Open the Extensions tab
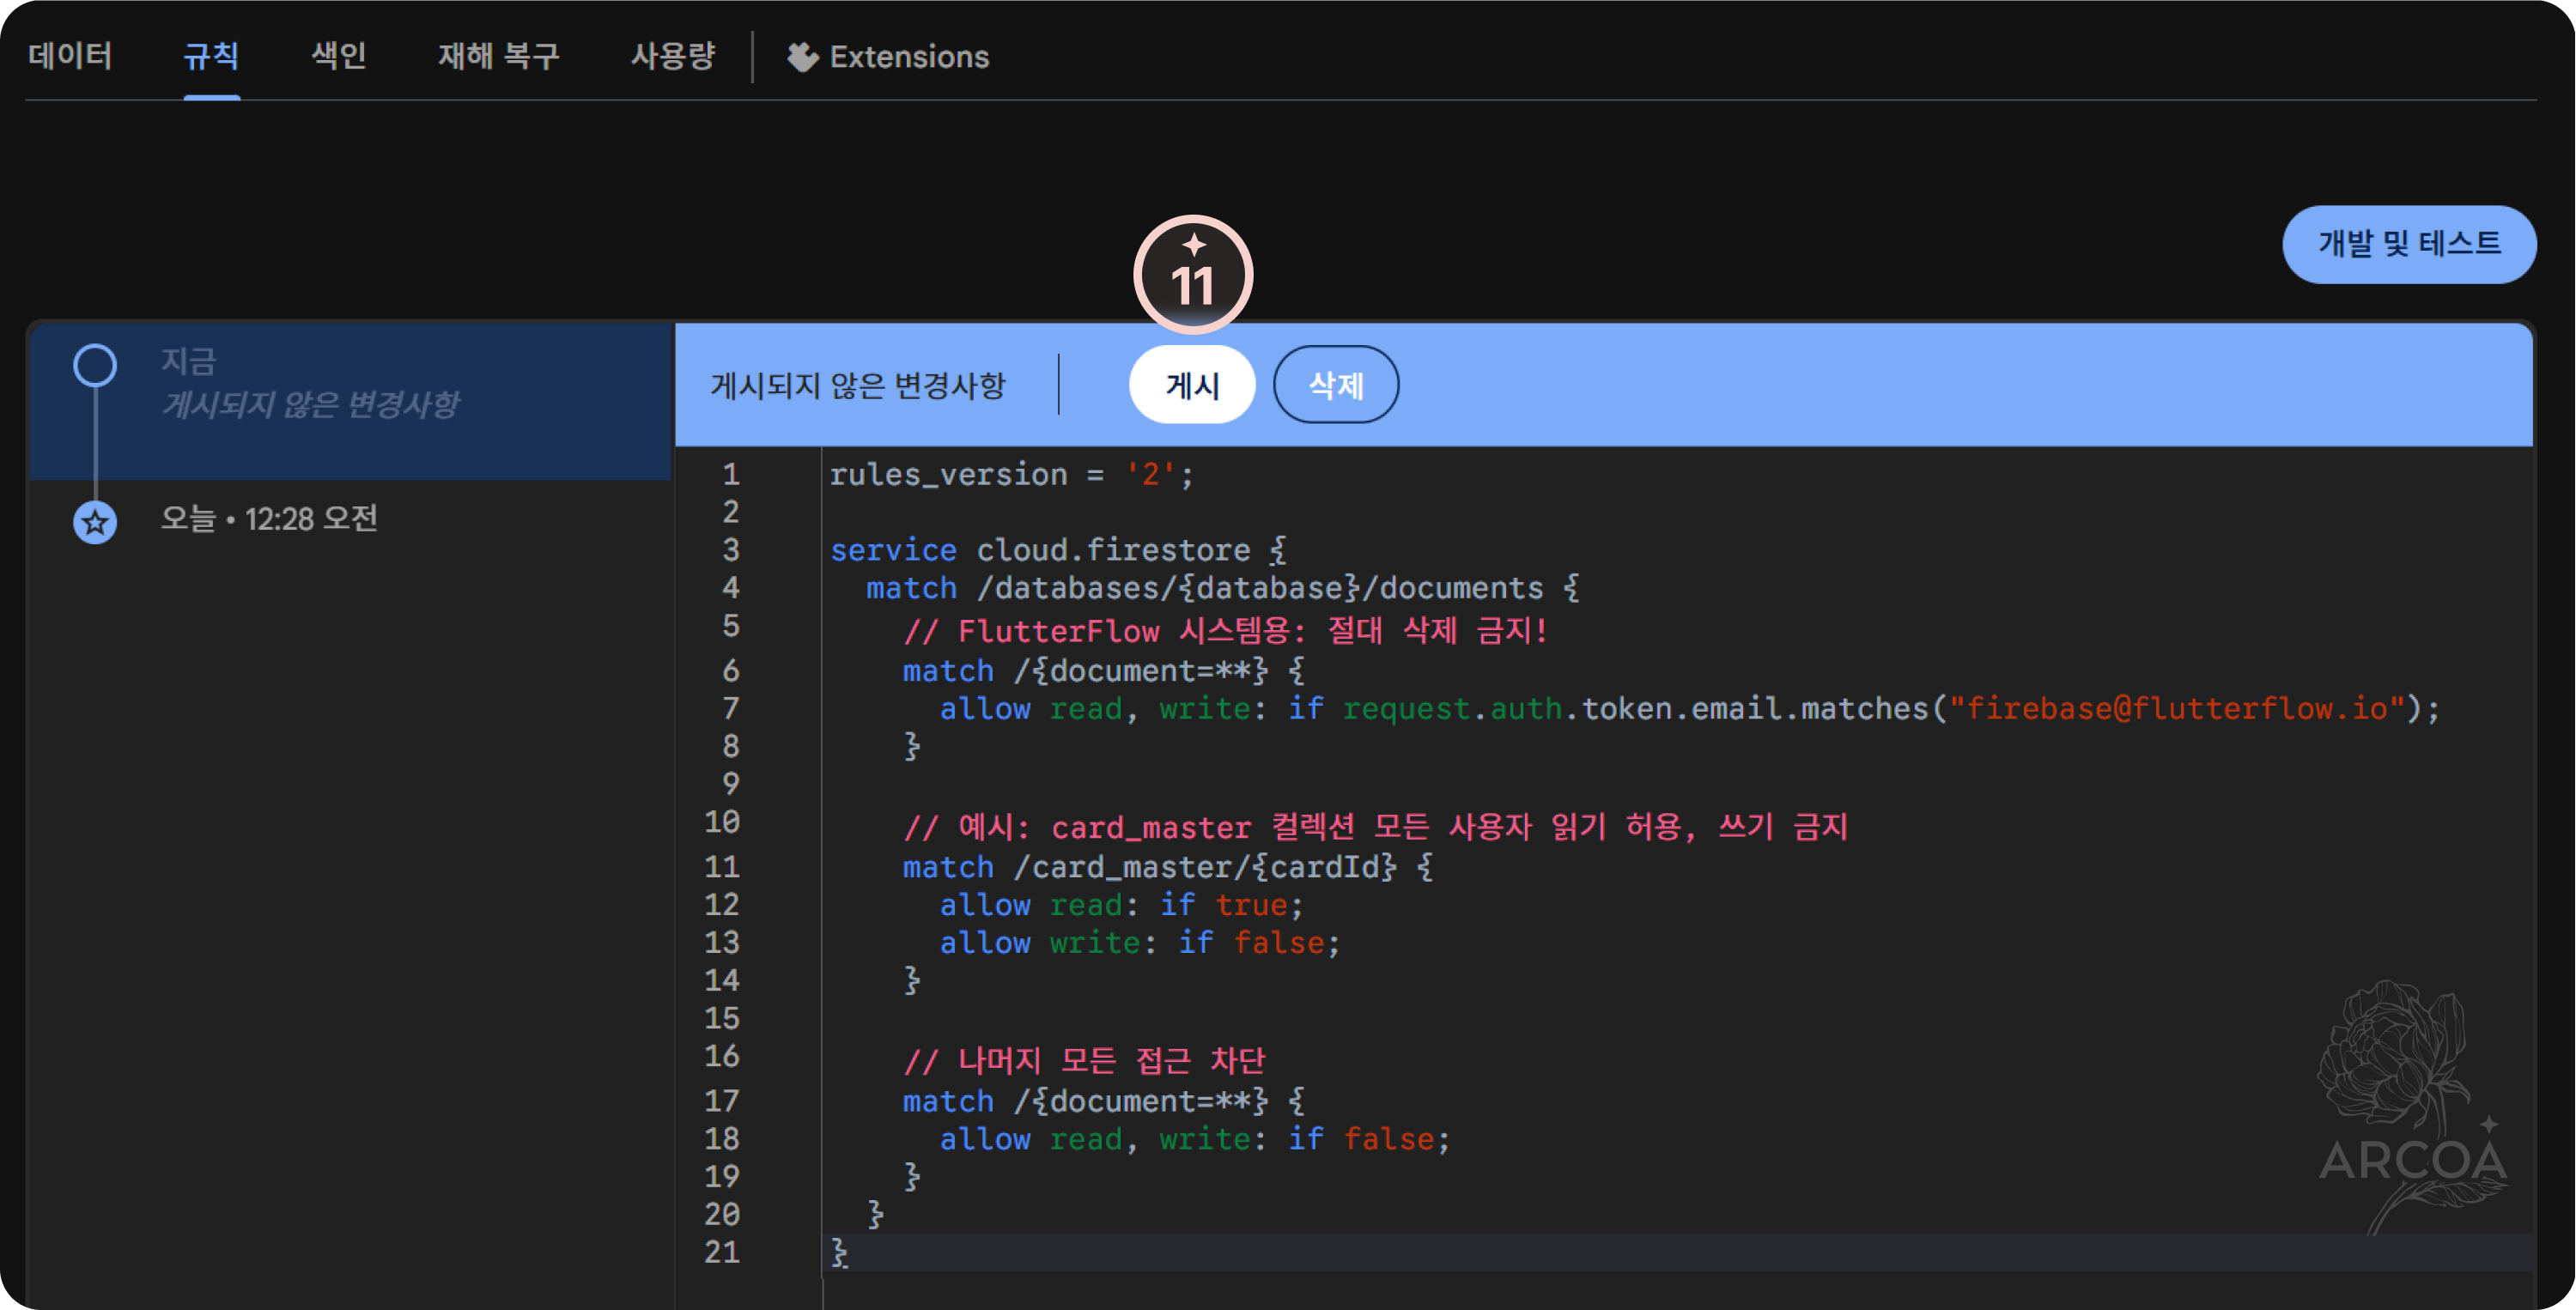2576x1310 pixels. point(908,57)
